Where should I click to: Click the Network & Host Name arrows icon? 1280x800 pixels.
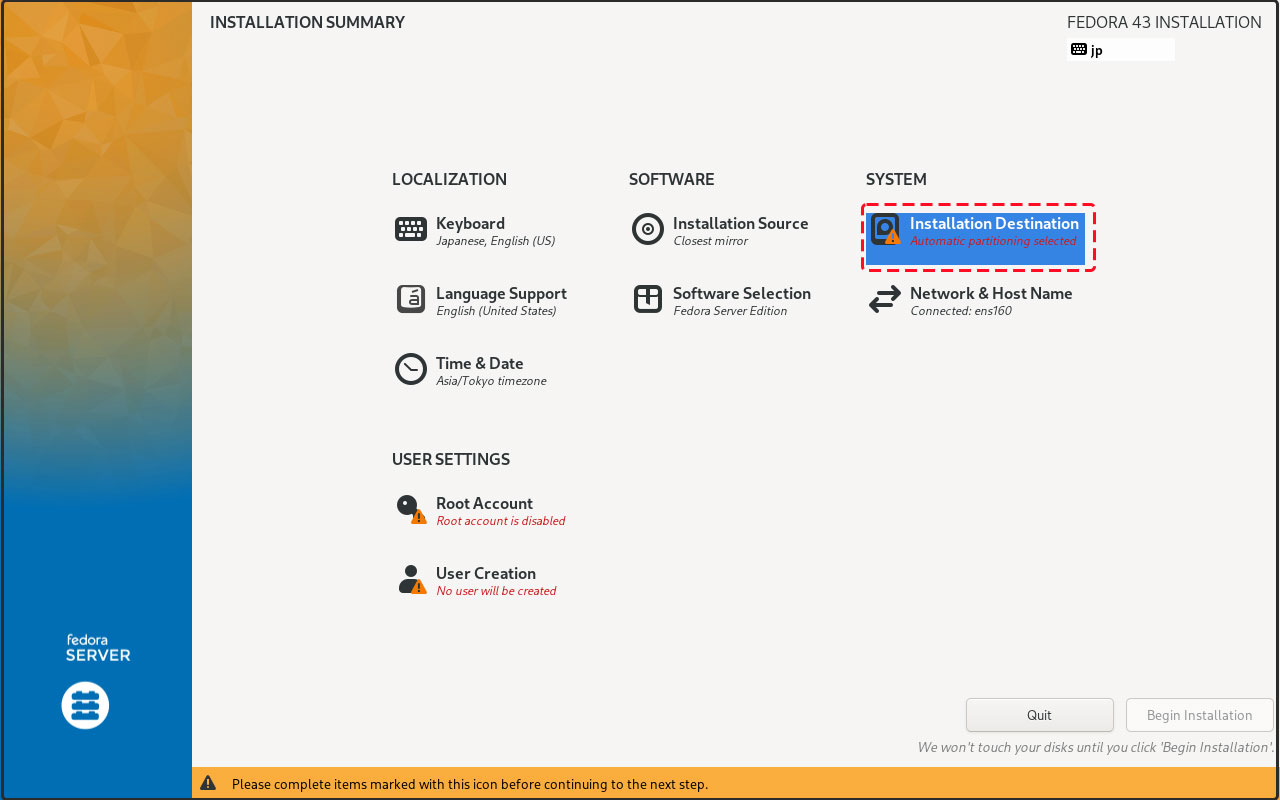pos(885,300)
